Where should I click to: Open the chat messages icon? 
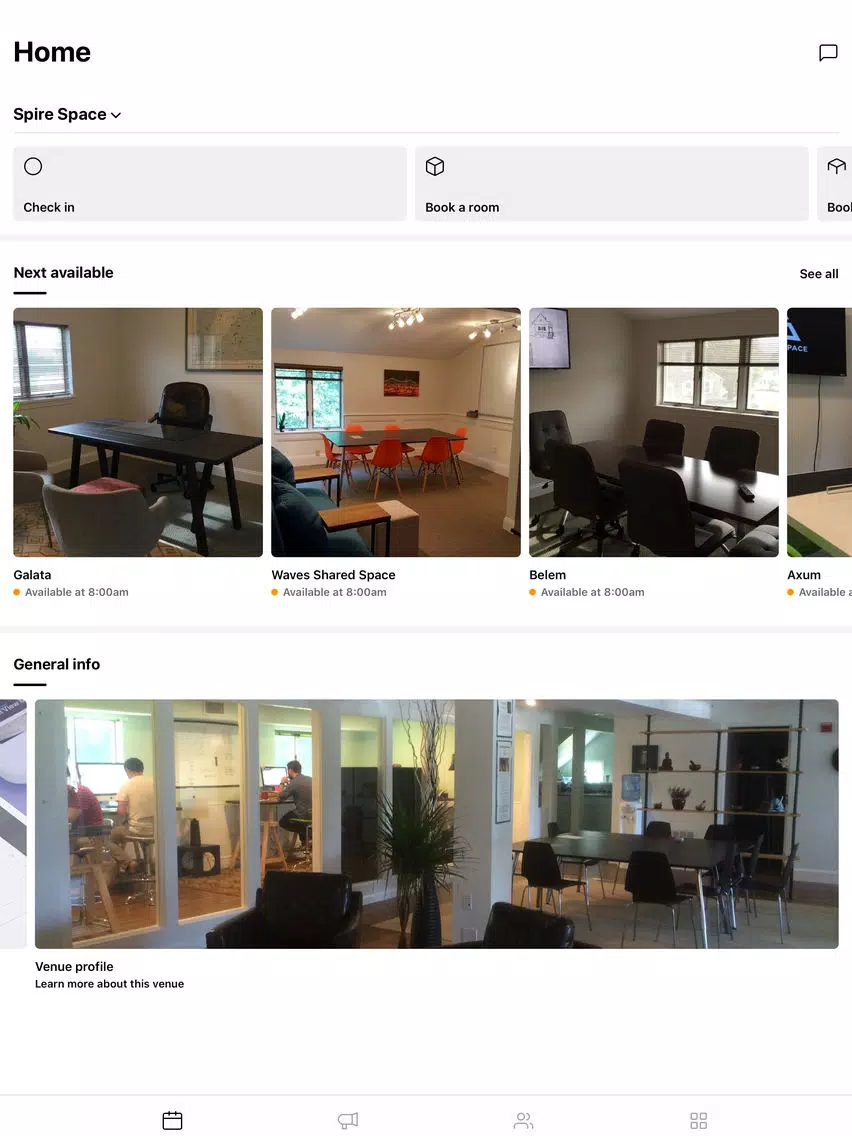828,53
